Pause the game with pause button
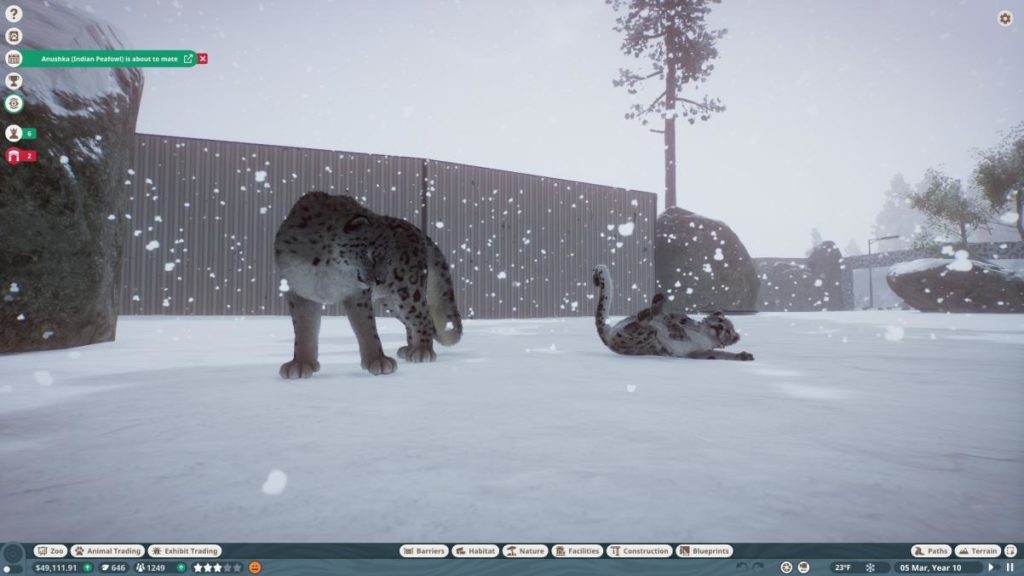This screenshot has height=576, width=1024. click(x=1010, y=568)
